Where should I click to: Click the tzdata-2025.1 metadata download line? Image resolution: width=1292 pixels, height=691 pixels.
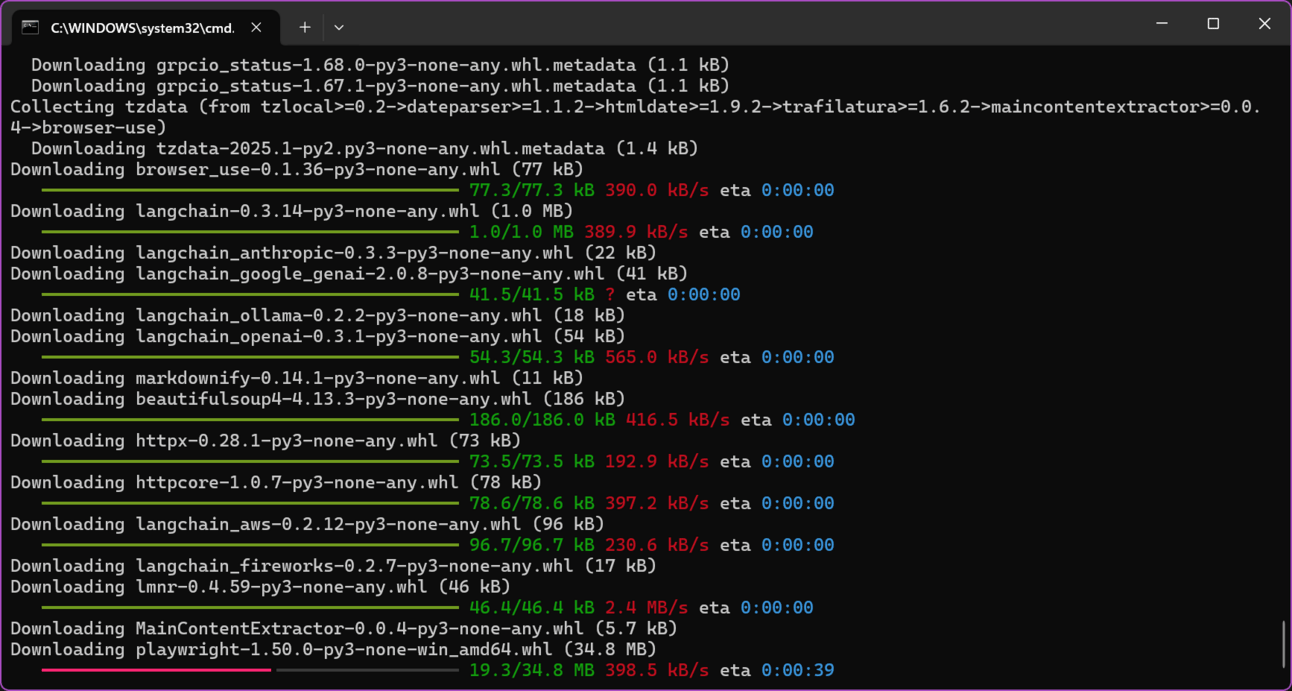[365, 148]
